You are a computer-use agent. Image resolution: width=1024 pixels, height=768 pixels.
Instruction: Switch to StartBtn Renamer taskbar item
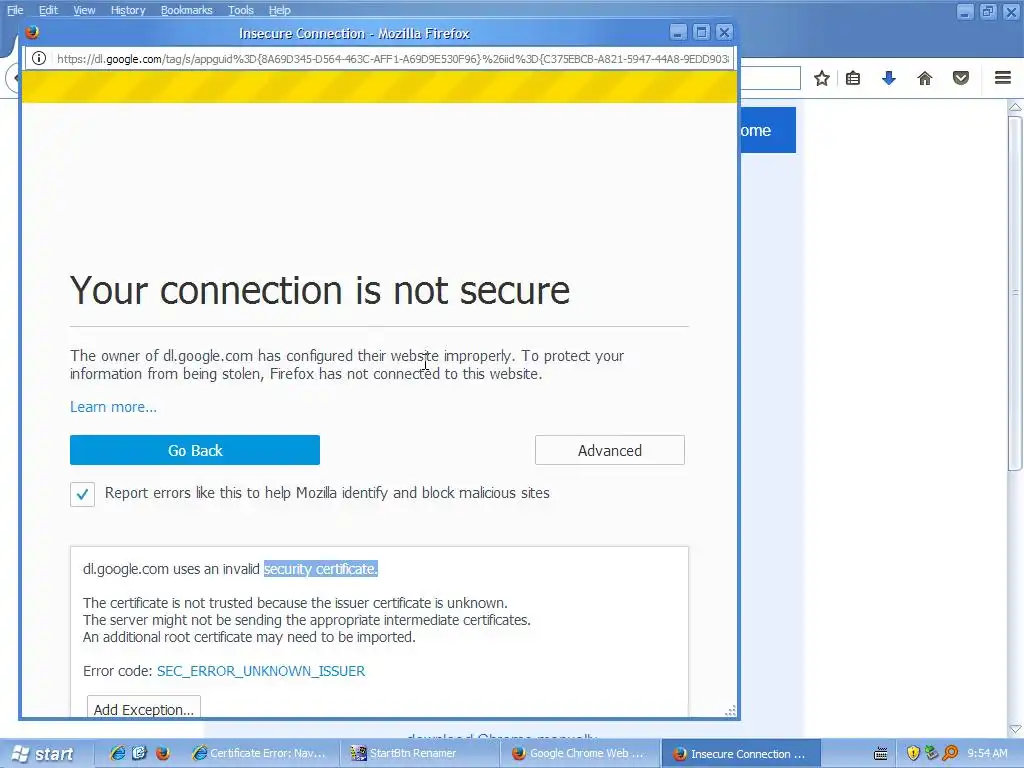coord(419,753)
